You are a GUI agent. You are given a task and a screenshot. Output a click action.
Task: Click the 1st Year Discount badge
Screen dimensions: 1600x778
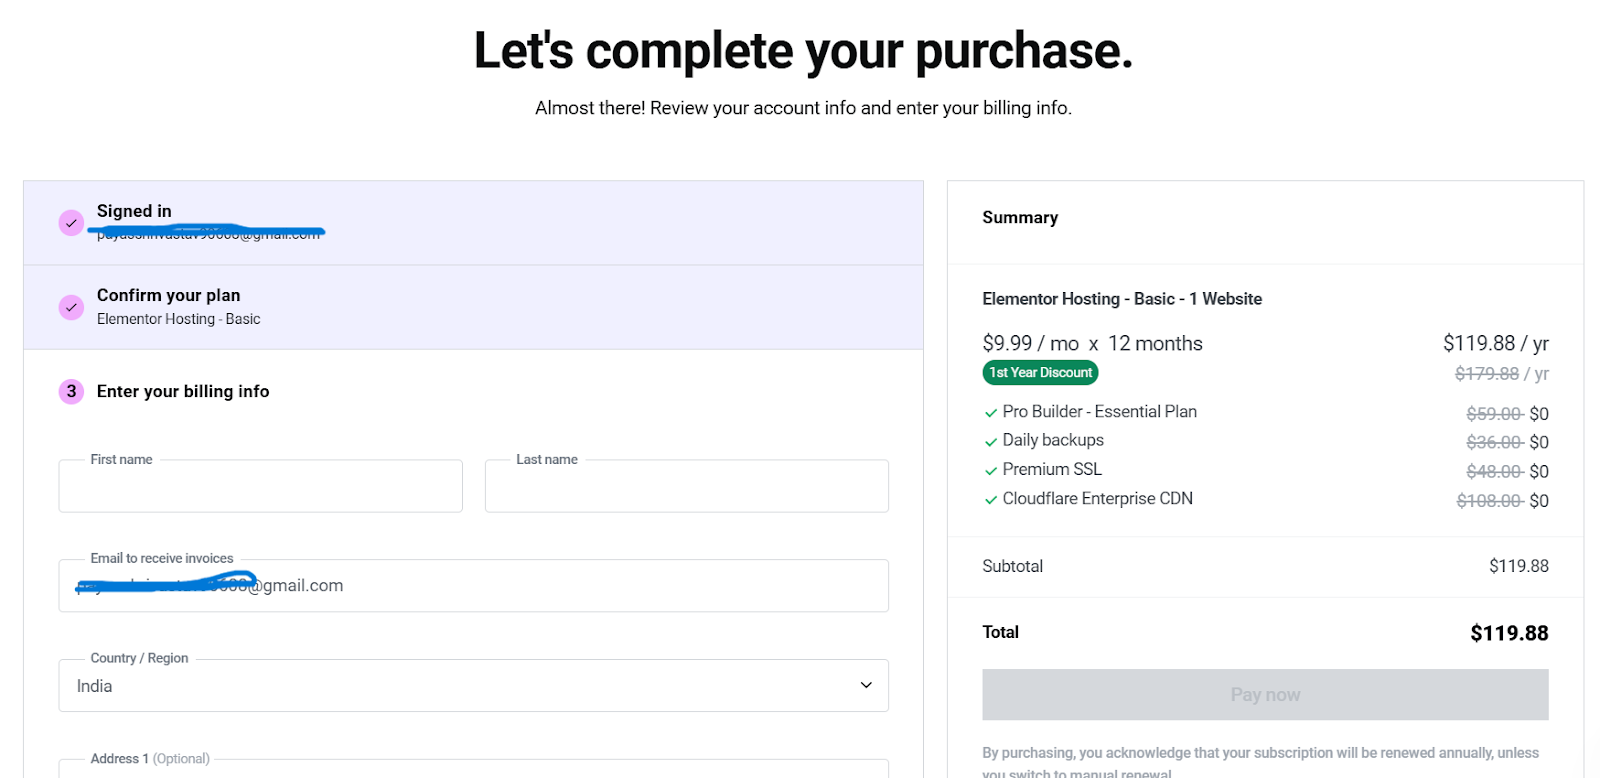(x=1040, y=373)
